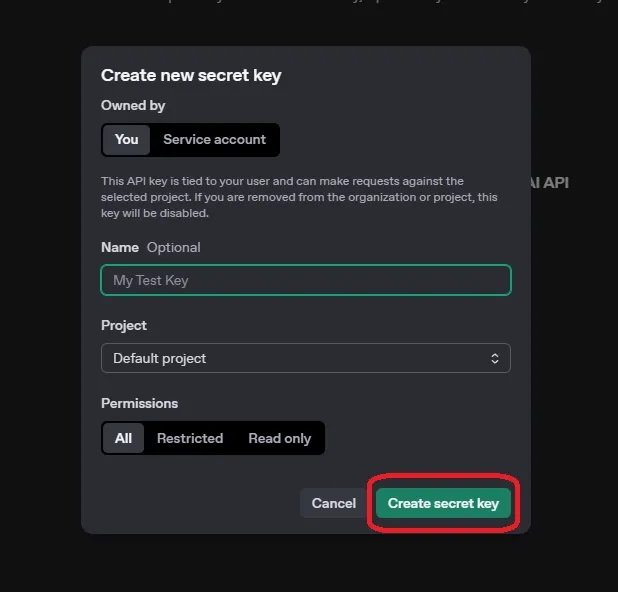Click the "Project" field label
Viewport: 618px width, 592px height.
point(124,325)
